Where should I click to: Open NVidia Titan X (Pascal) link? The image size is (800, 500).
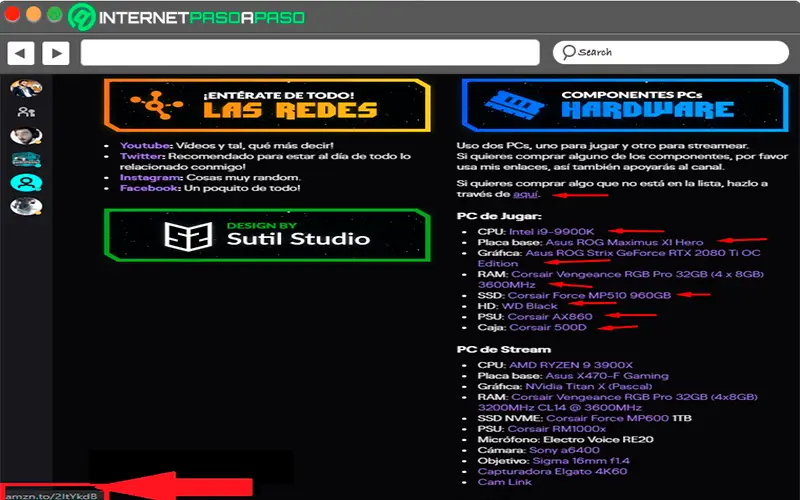589,387
